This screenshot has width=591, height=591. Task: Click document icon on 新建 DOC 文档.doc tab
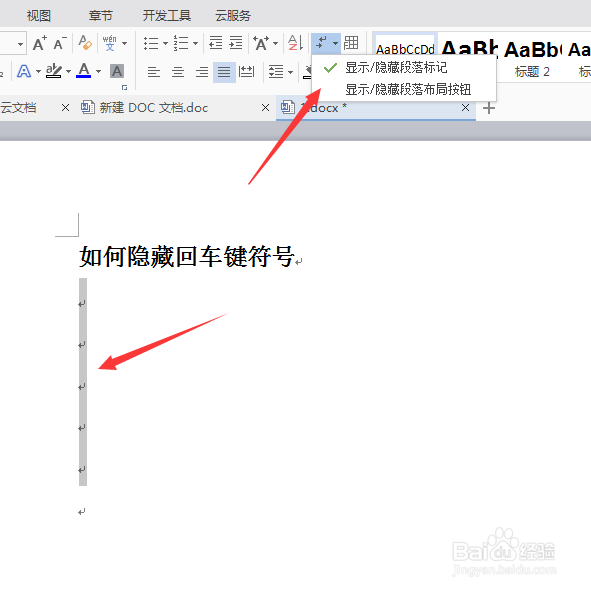(88, 107)
